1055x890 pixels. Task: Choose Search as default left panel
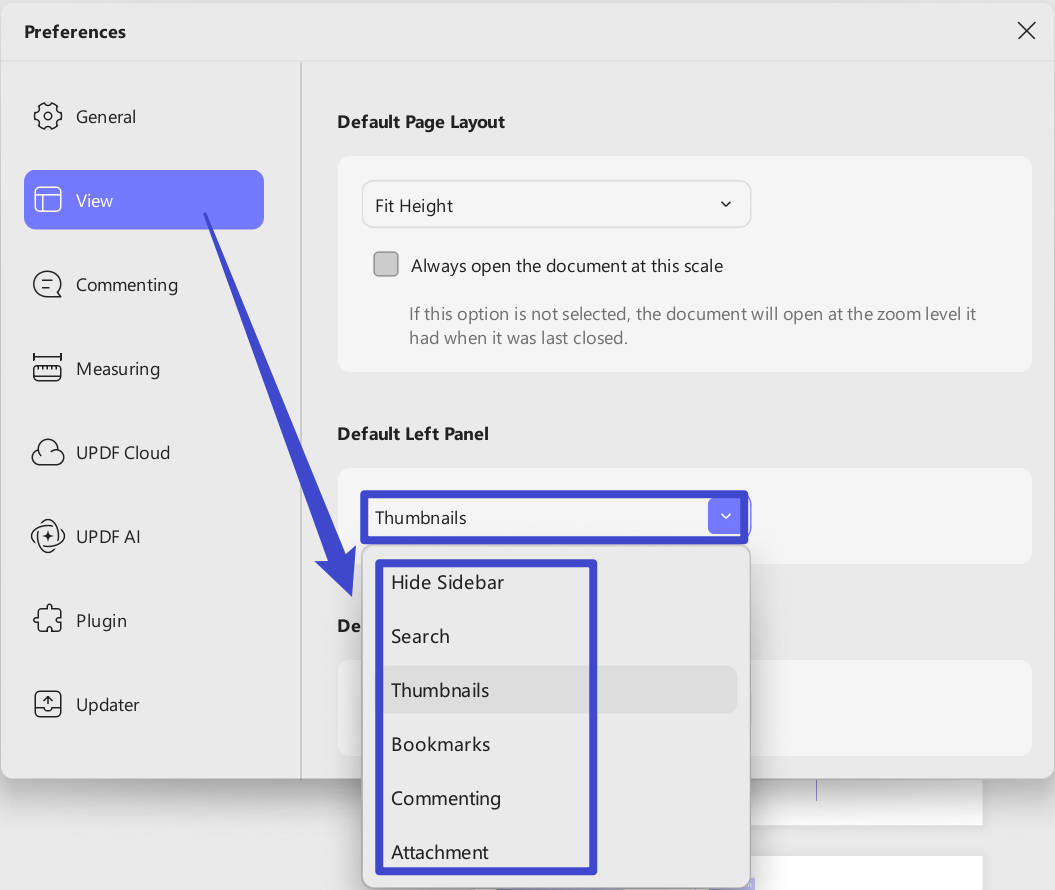click(420, 636)
